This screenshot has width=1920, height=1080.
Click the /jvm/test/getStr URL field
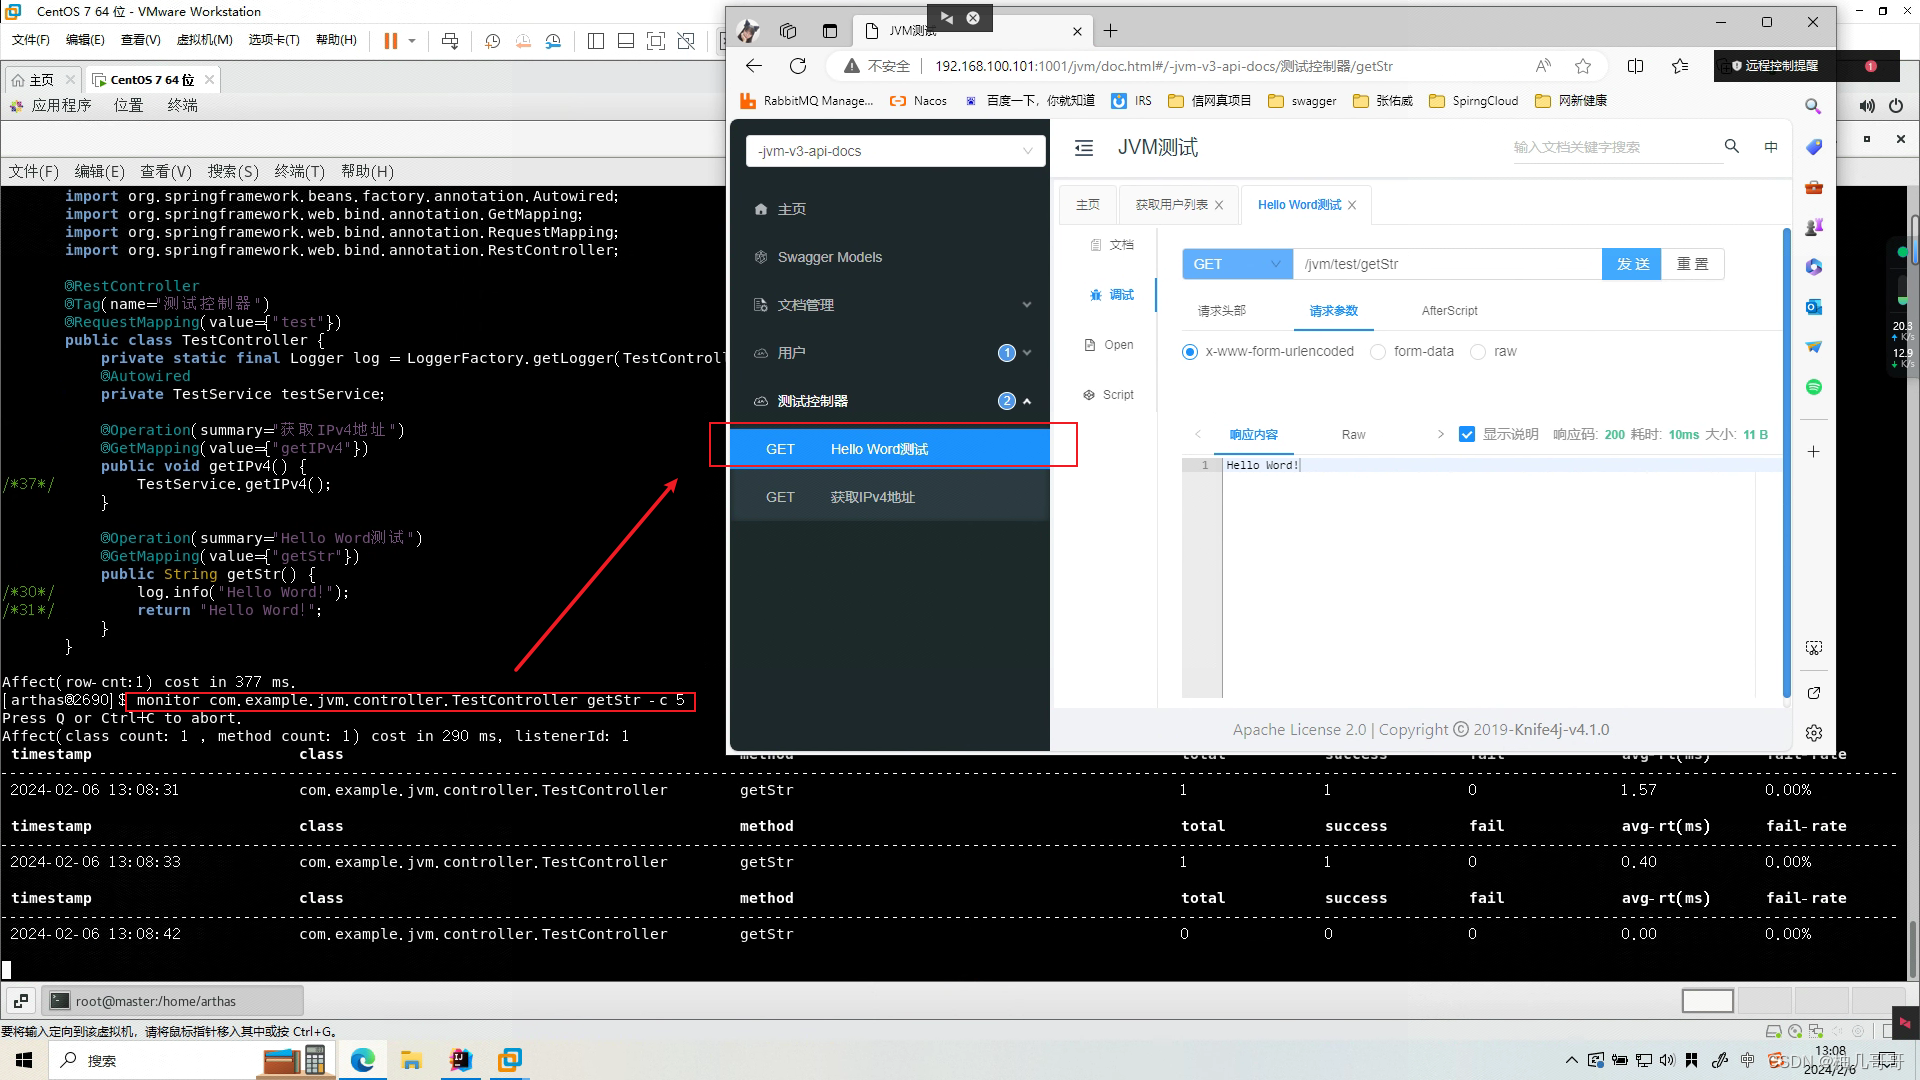(x=1447, y=264)
